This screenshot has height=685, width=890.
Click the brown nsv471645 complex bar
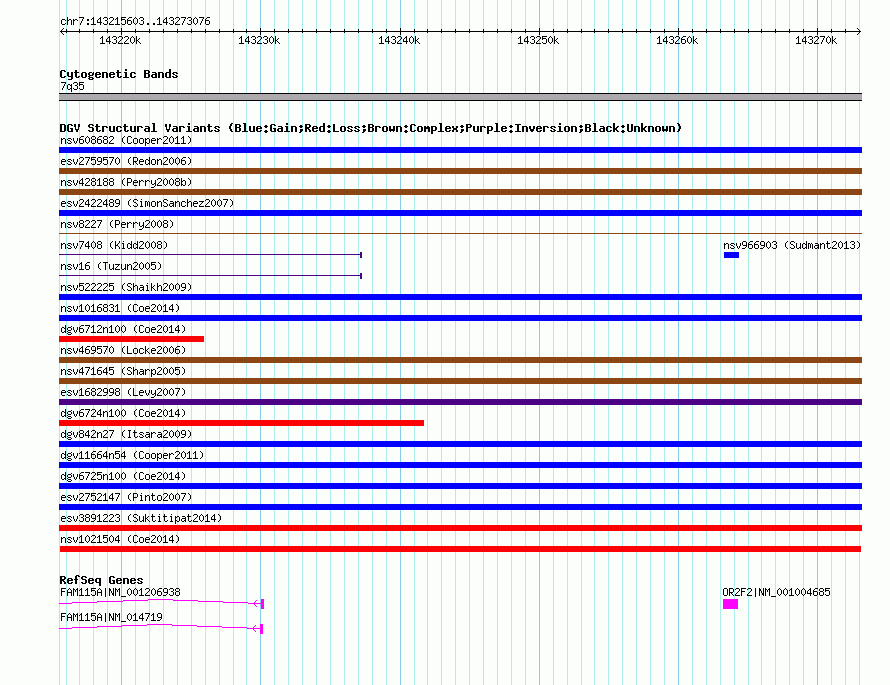coord(460,381)
